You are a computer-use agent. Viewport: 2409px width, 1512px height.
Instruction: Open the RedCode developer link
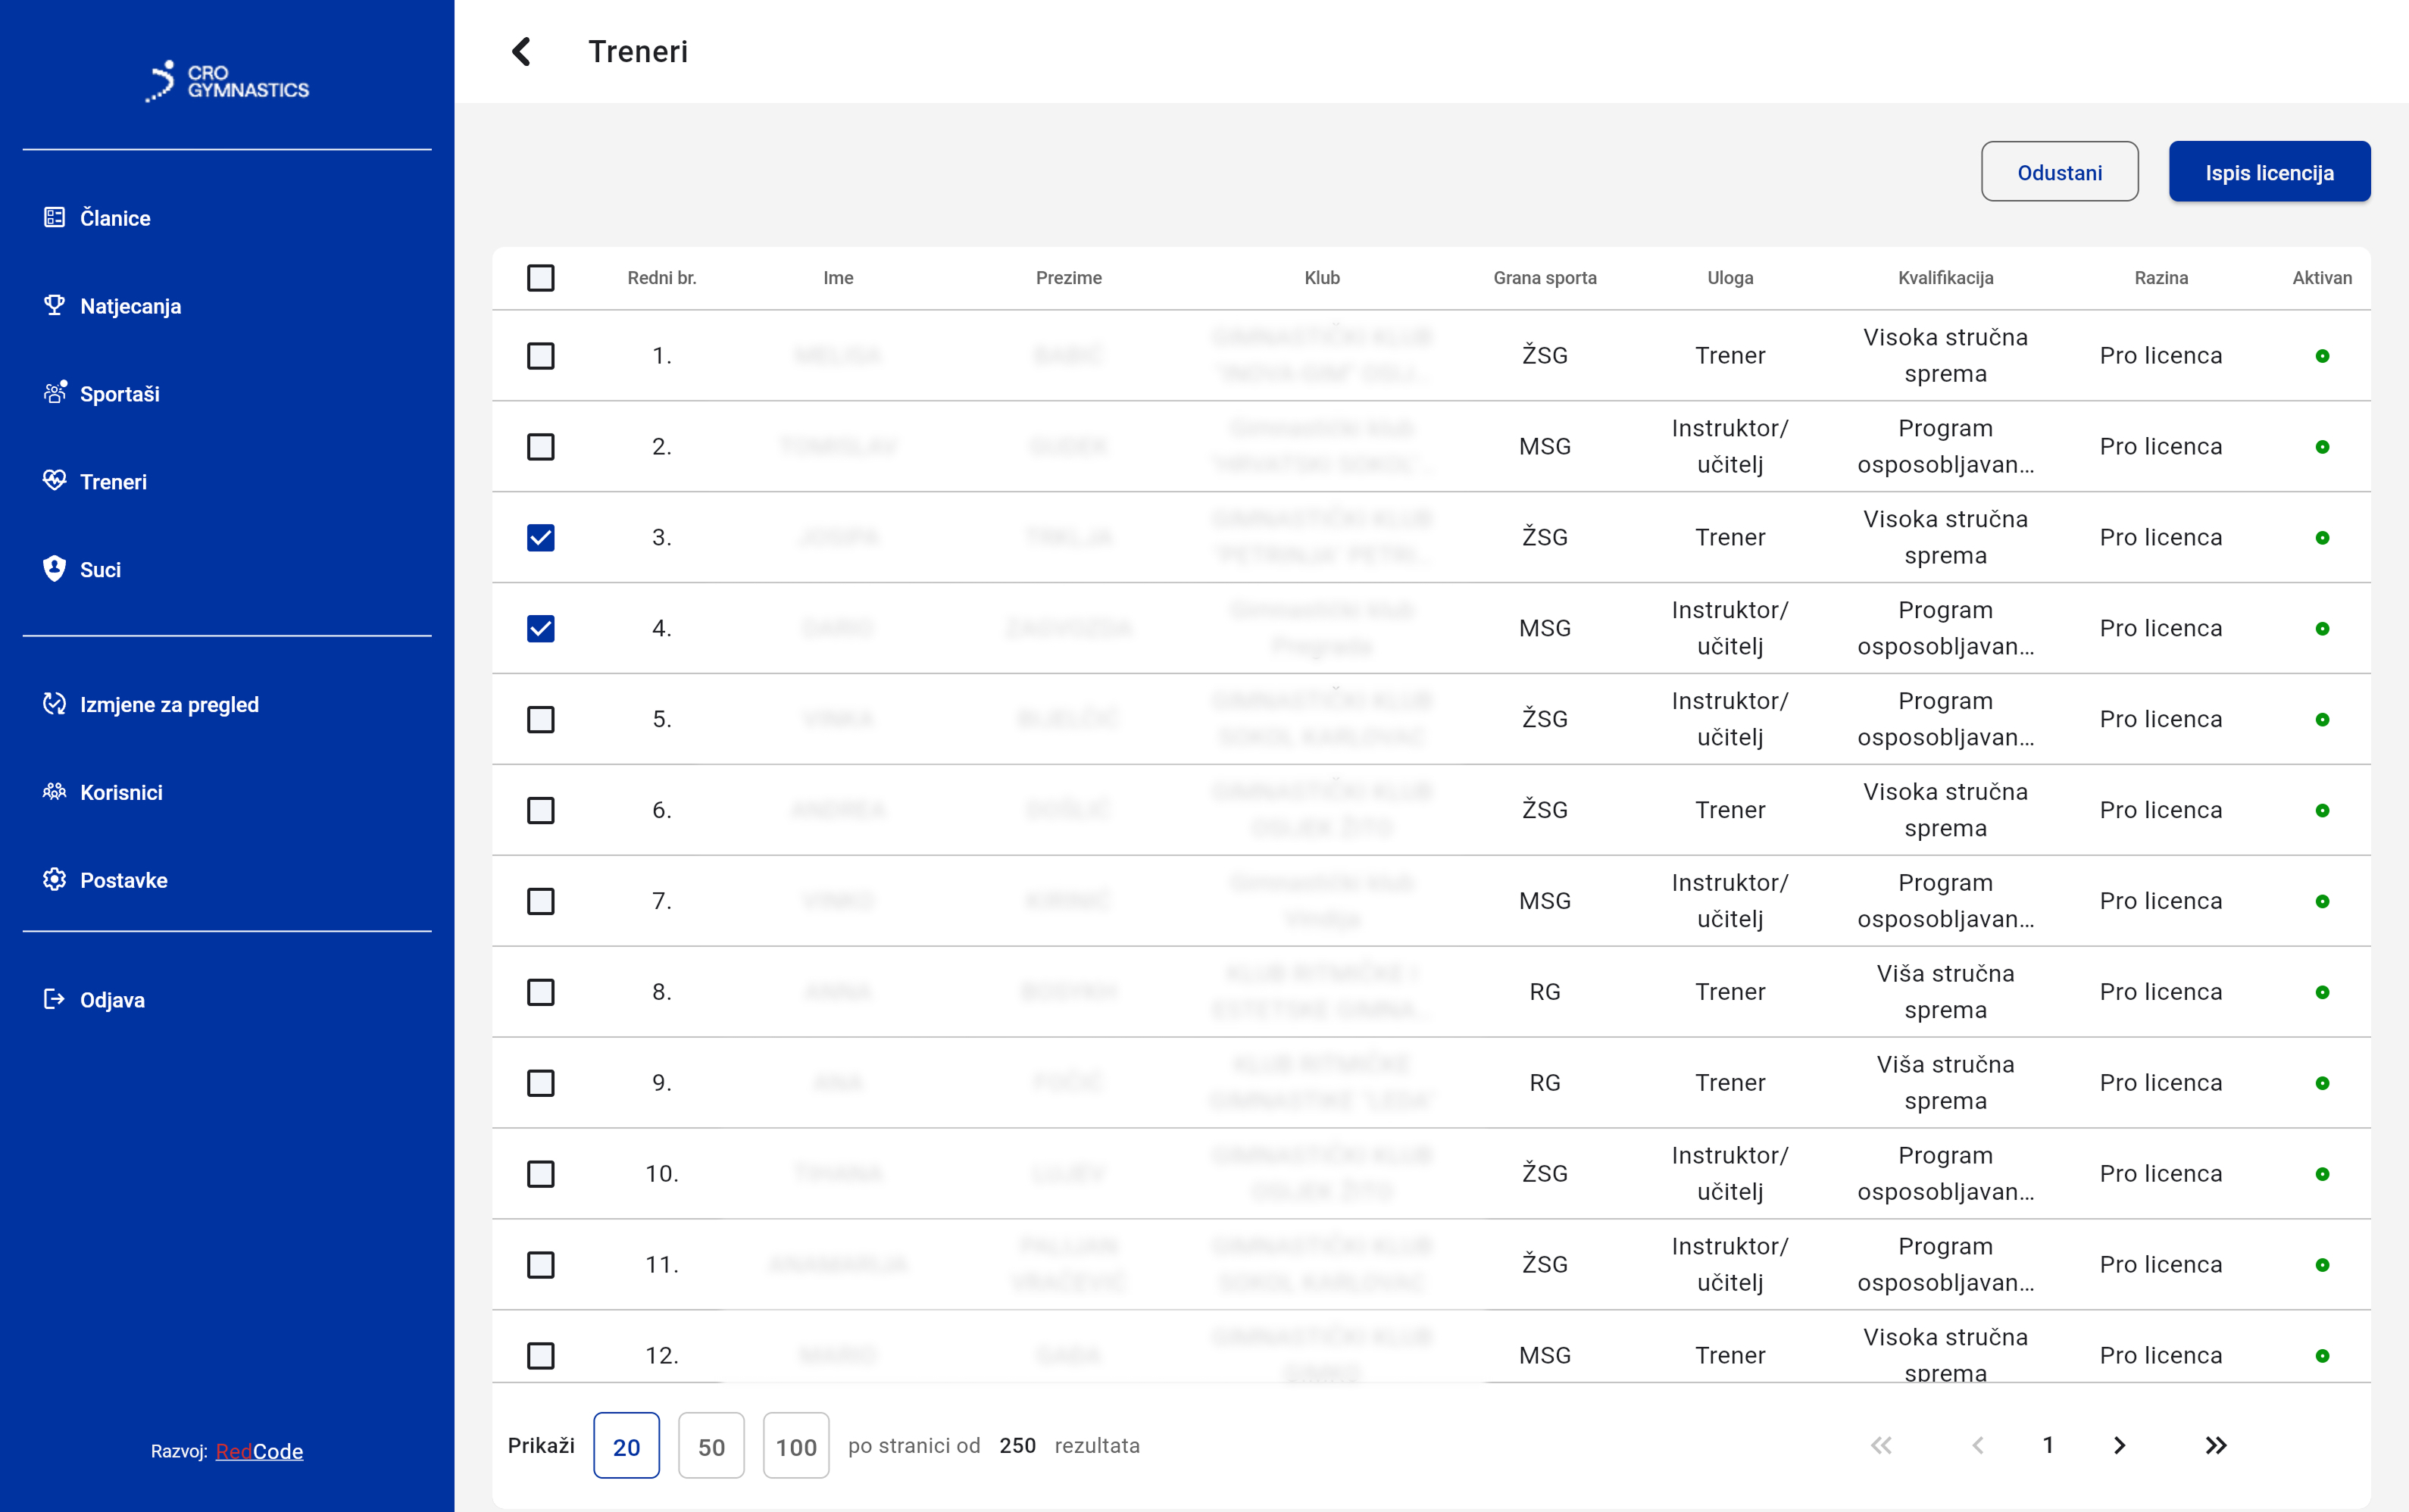click(x=259, y=1451)
